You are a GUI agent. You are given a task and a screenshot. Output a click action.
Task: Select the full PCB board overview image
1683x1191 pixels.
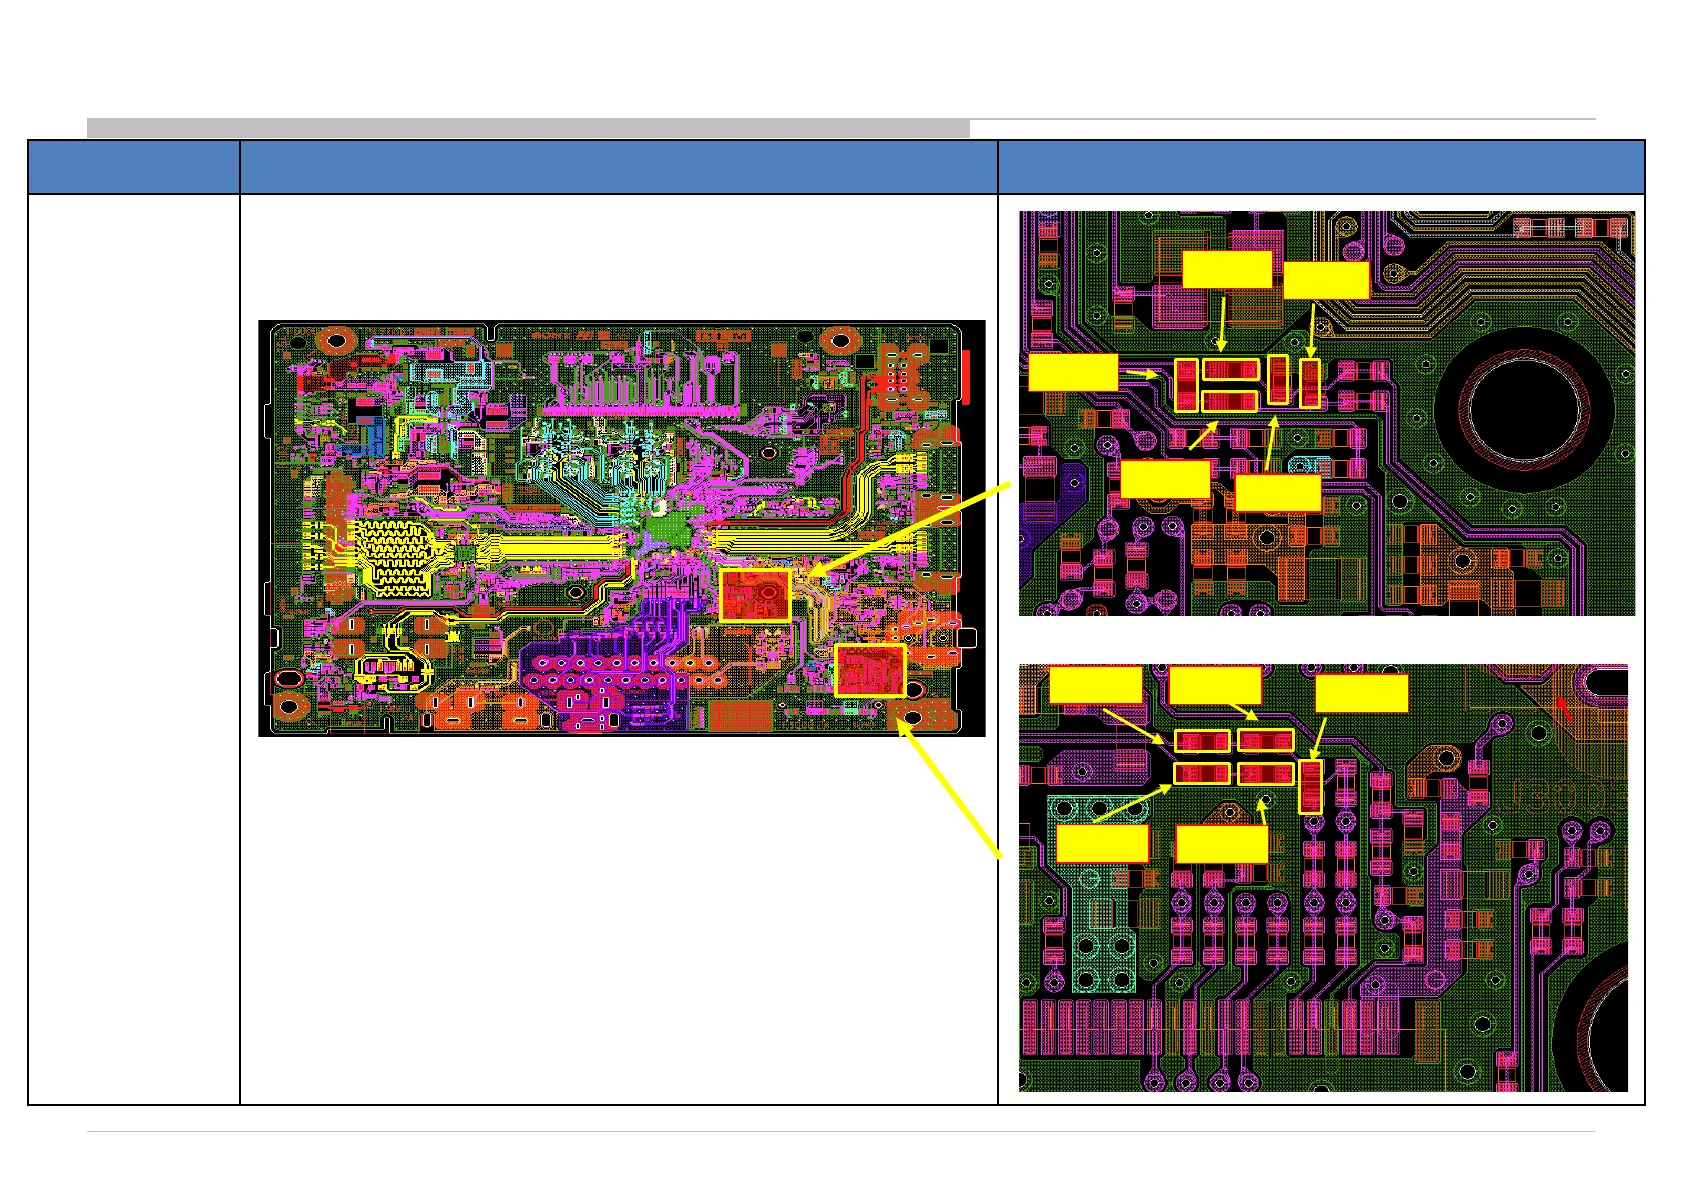coord(622,528)
